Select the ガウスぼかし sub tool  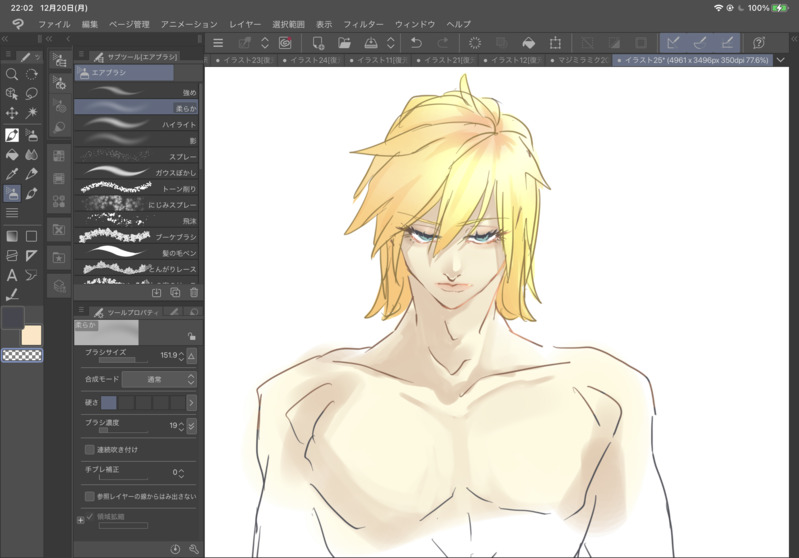pyautogui.click(x=136, y=172)
